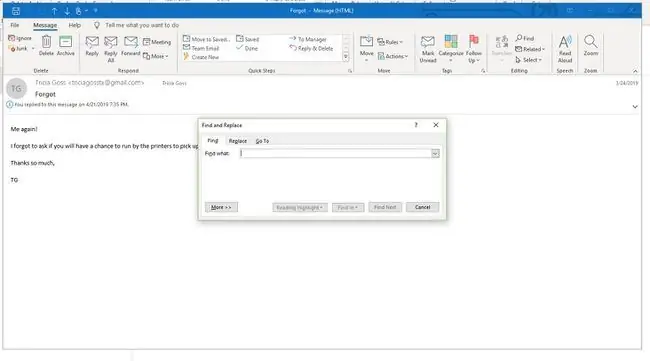The height and width of the screenshot is (361, 650).
Task: Click the Find Next button
Action: pyautogui.click(x=385, y=207)
